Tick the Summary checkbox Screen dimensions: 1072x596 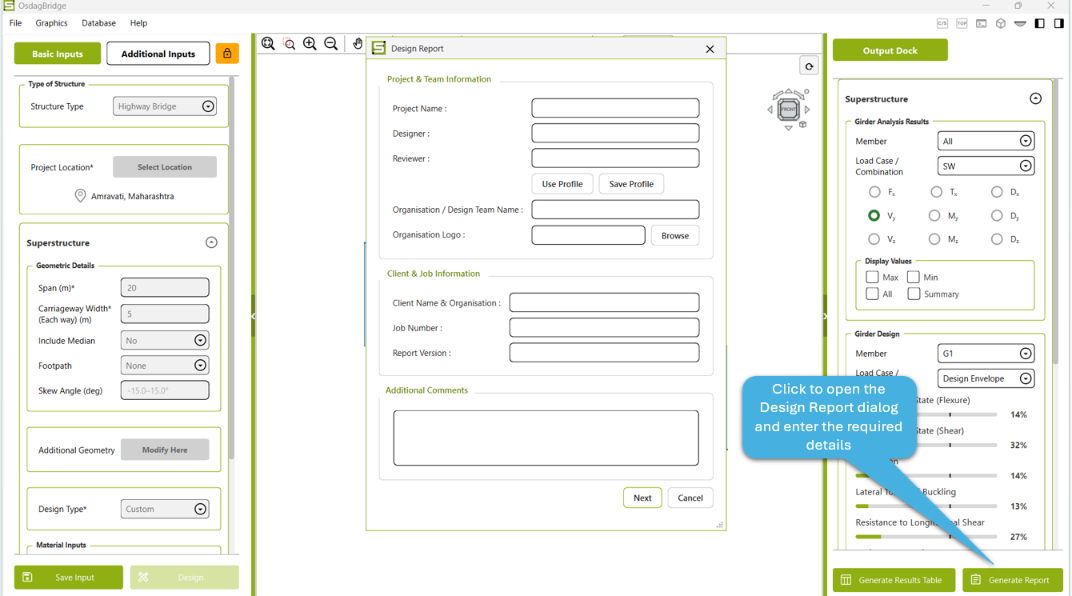(913, 294)
